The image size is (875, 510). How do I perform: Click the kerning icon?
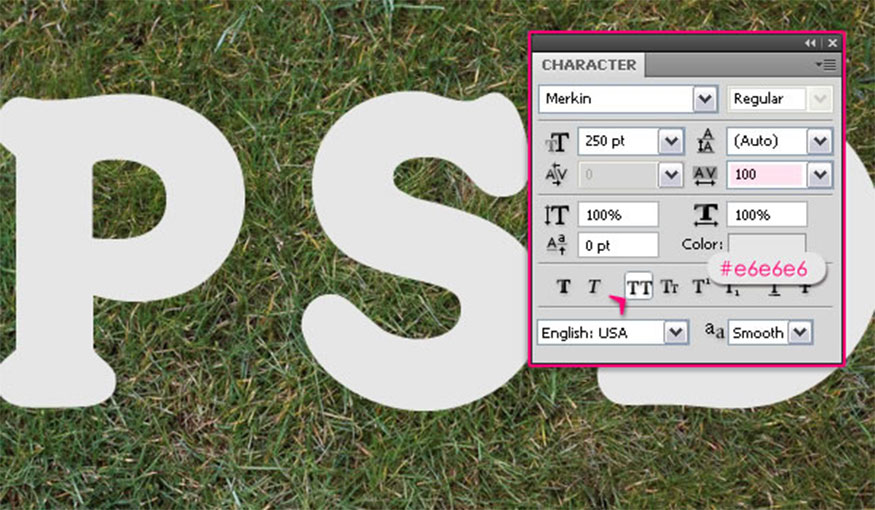click(556, 175)
